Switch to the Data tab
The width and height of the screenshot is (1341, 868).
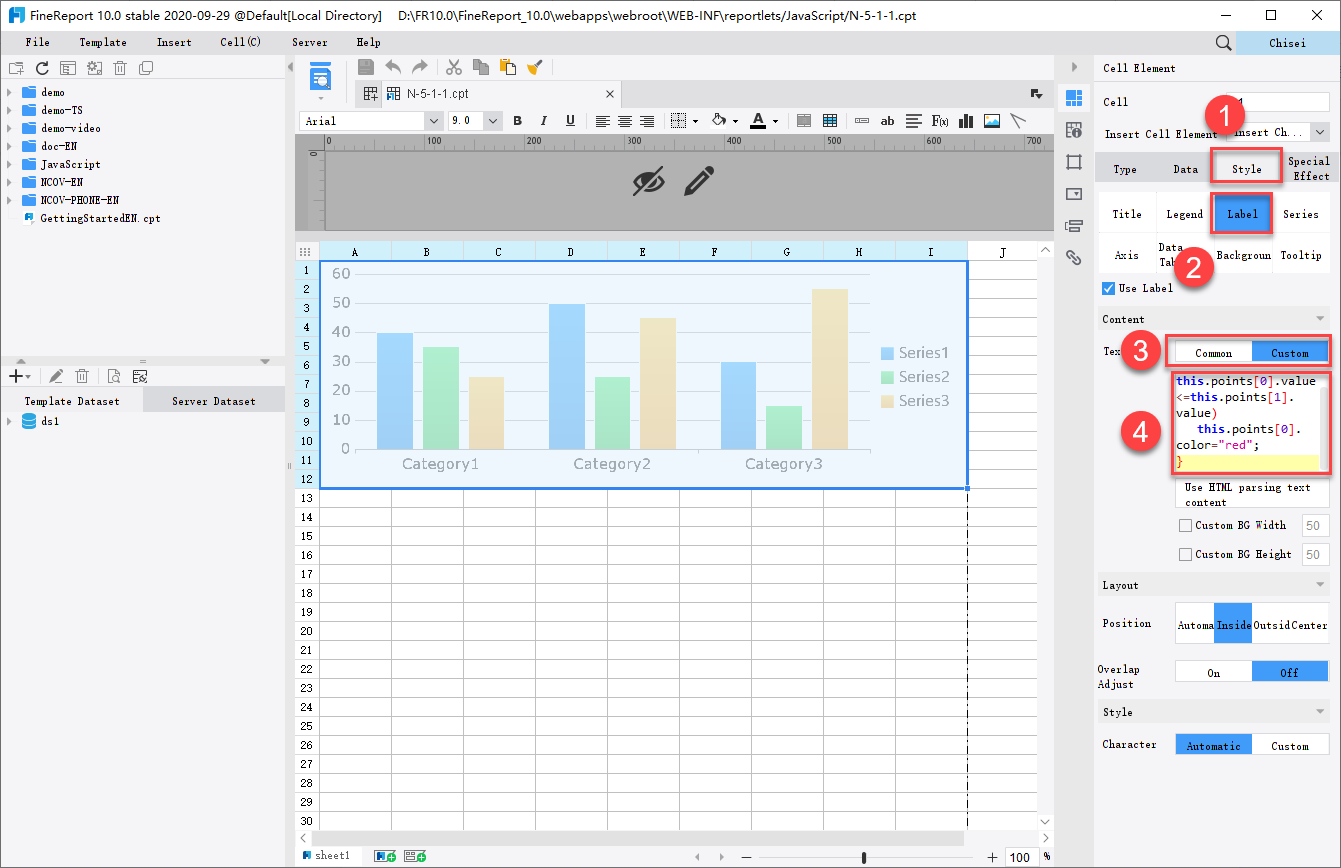click(1186, 169)
